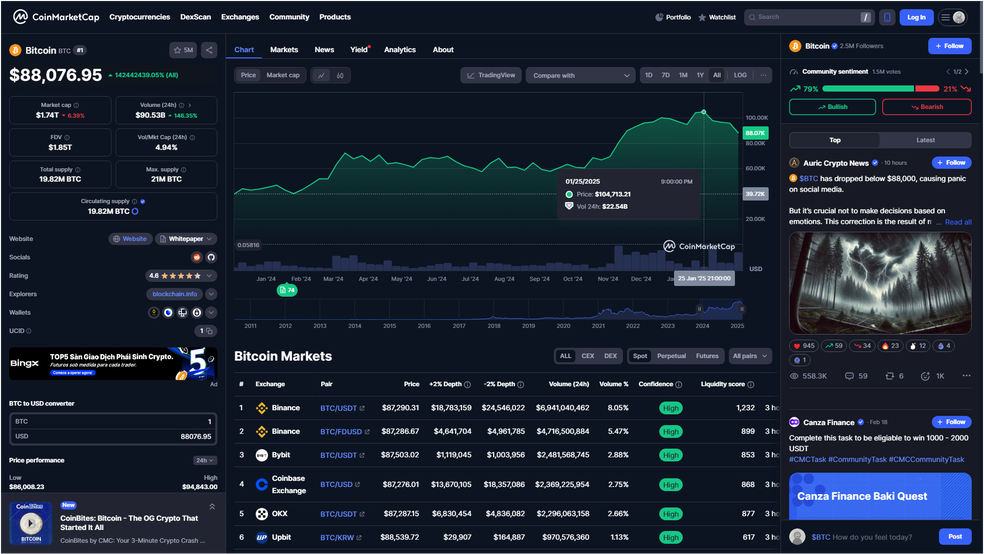Open the TradingView chart button
The width and height of the screenshot is (984, 554).
pyautogui.click(x=491, y=75)
